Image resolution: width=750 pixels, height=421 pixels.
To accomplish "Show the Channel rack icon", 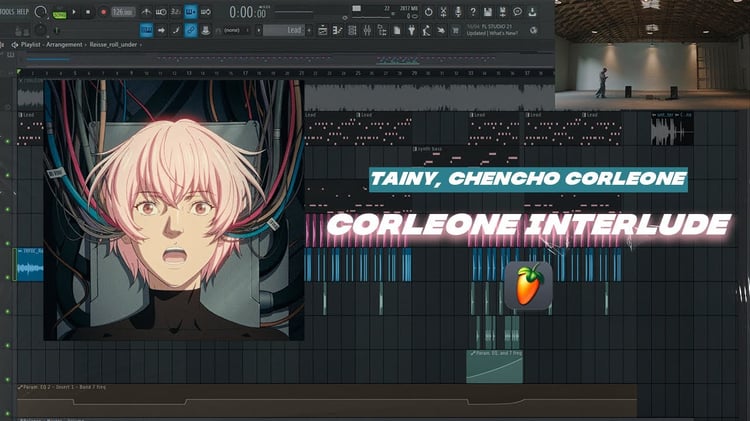I will pyautogui.click(x=353, y=30).
